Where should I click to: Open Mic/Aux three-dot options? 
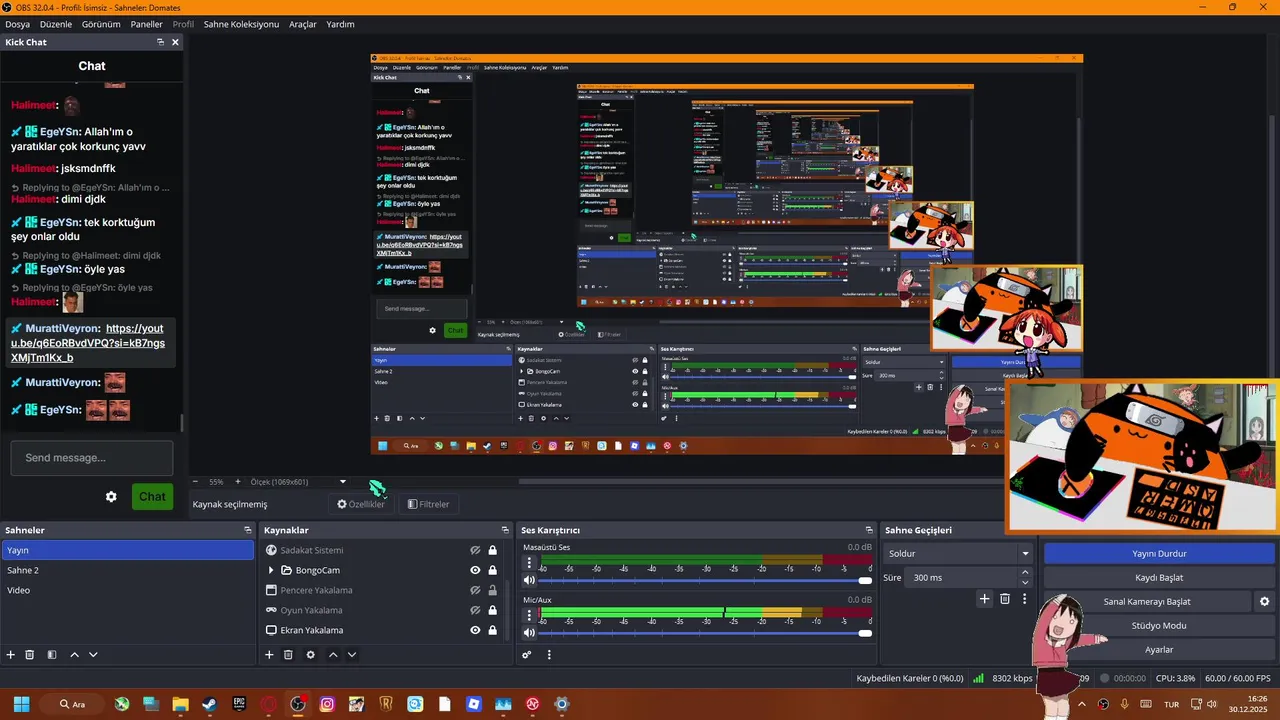point(530,616)
